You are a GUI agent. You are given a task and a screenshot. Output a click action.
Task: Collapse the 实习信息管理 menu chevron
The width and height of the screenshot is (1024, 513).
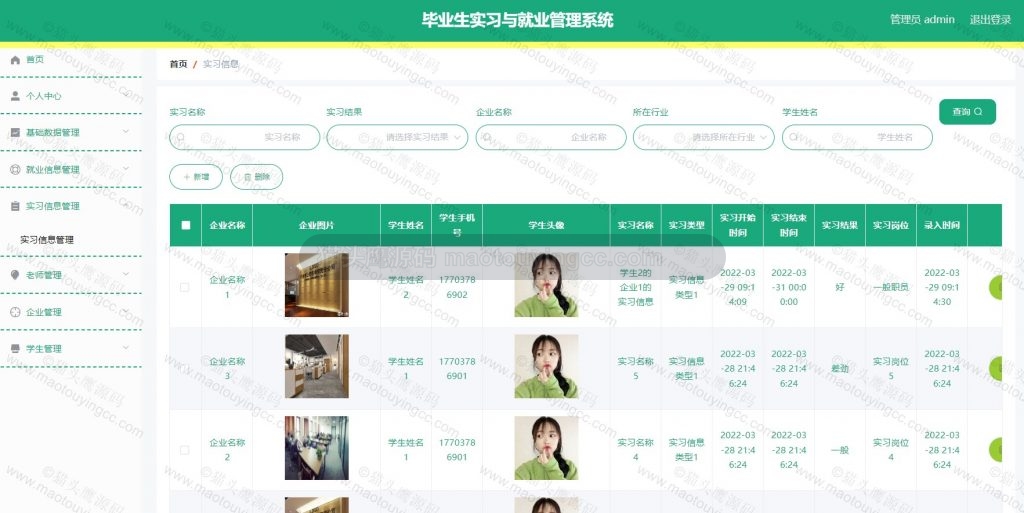click(x=126, y=205)
